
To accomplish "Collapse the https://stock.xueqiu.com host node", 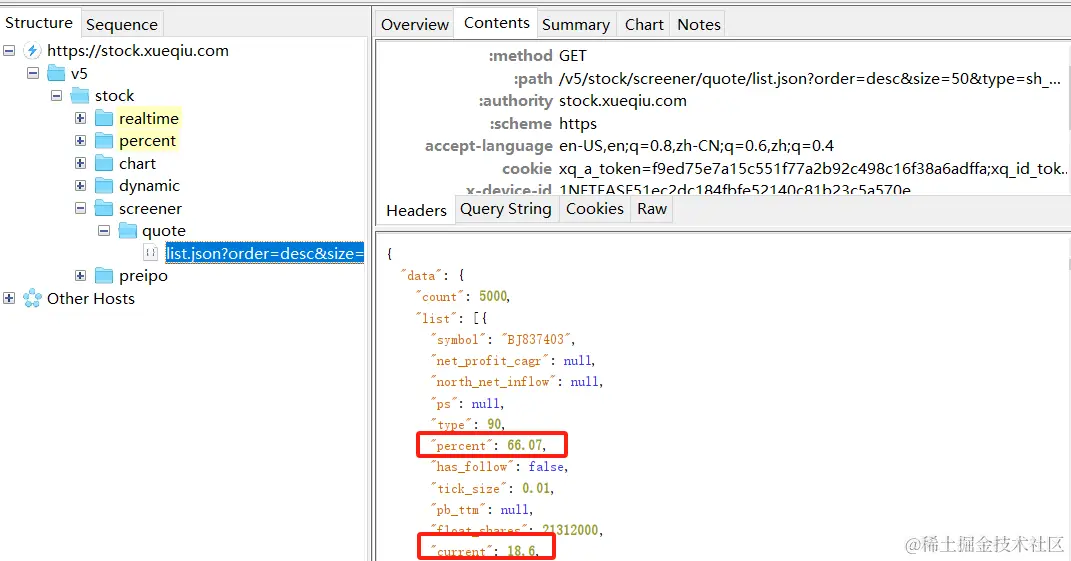I will (9, 51).
